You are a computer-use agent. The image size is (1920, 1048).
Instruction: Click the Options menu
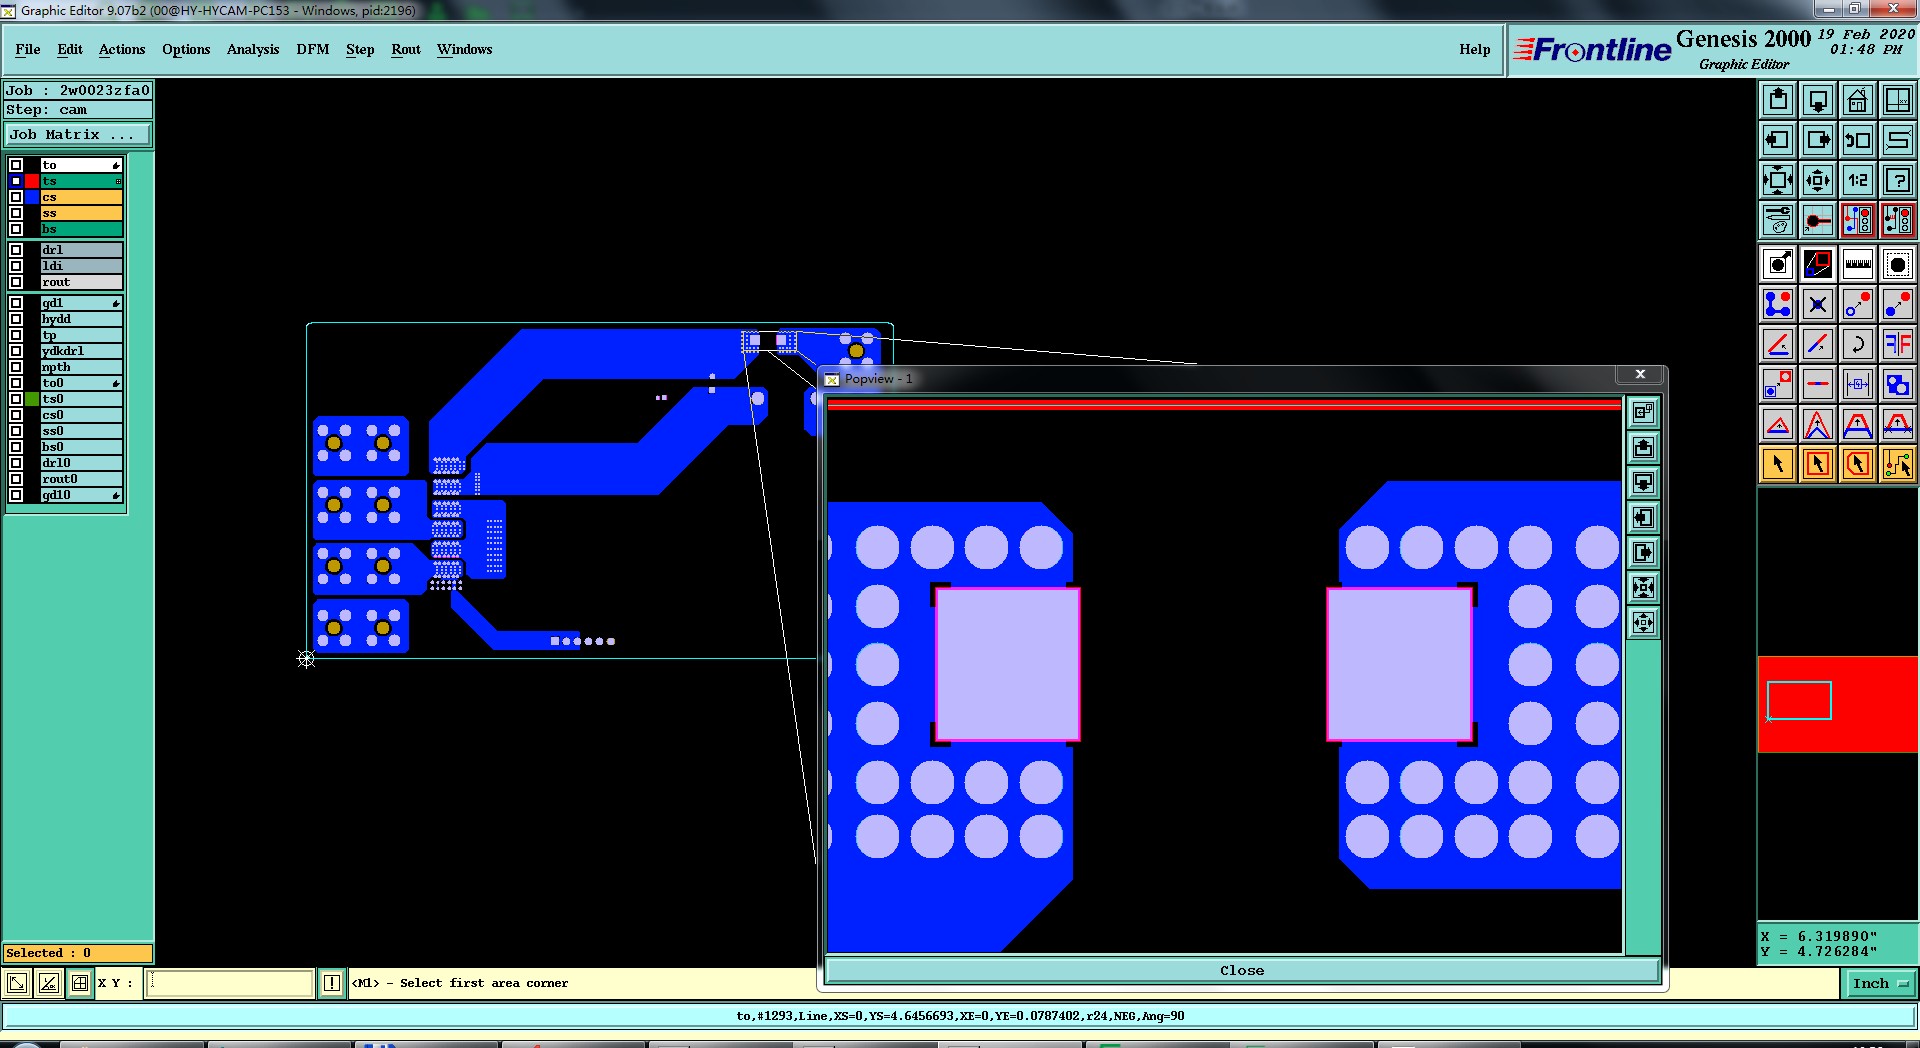(186, 49)
